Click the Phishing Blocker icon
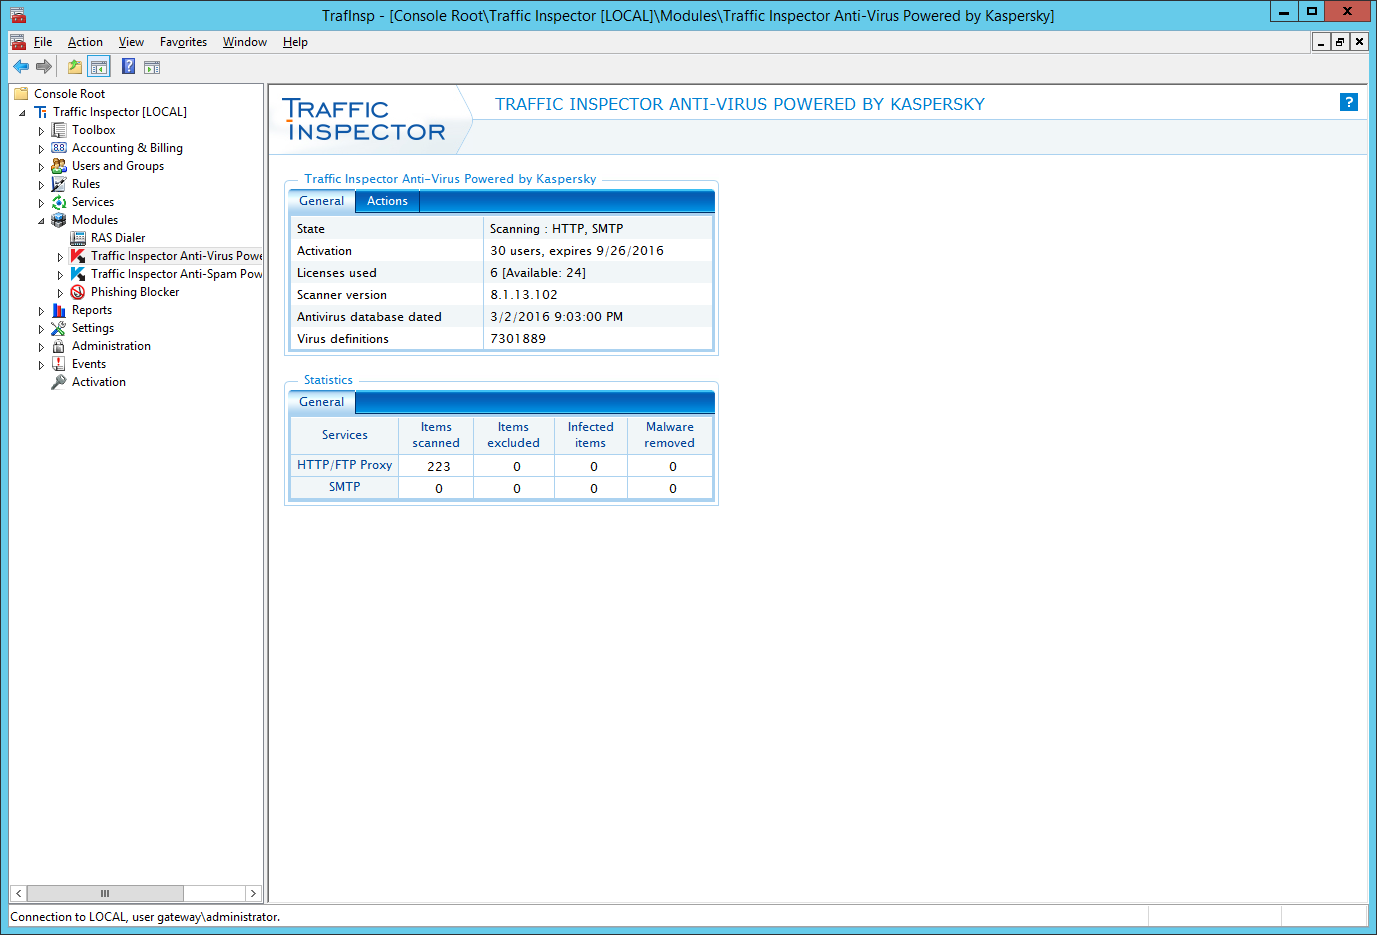The image size is (1377, 935). click(78, 292)
